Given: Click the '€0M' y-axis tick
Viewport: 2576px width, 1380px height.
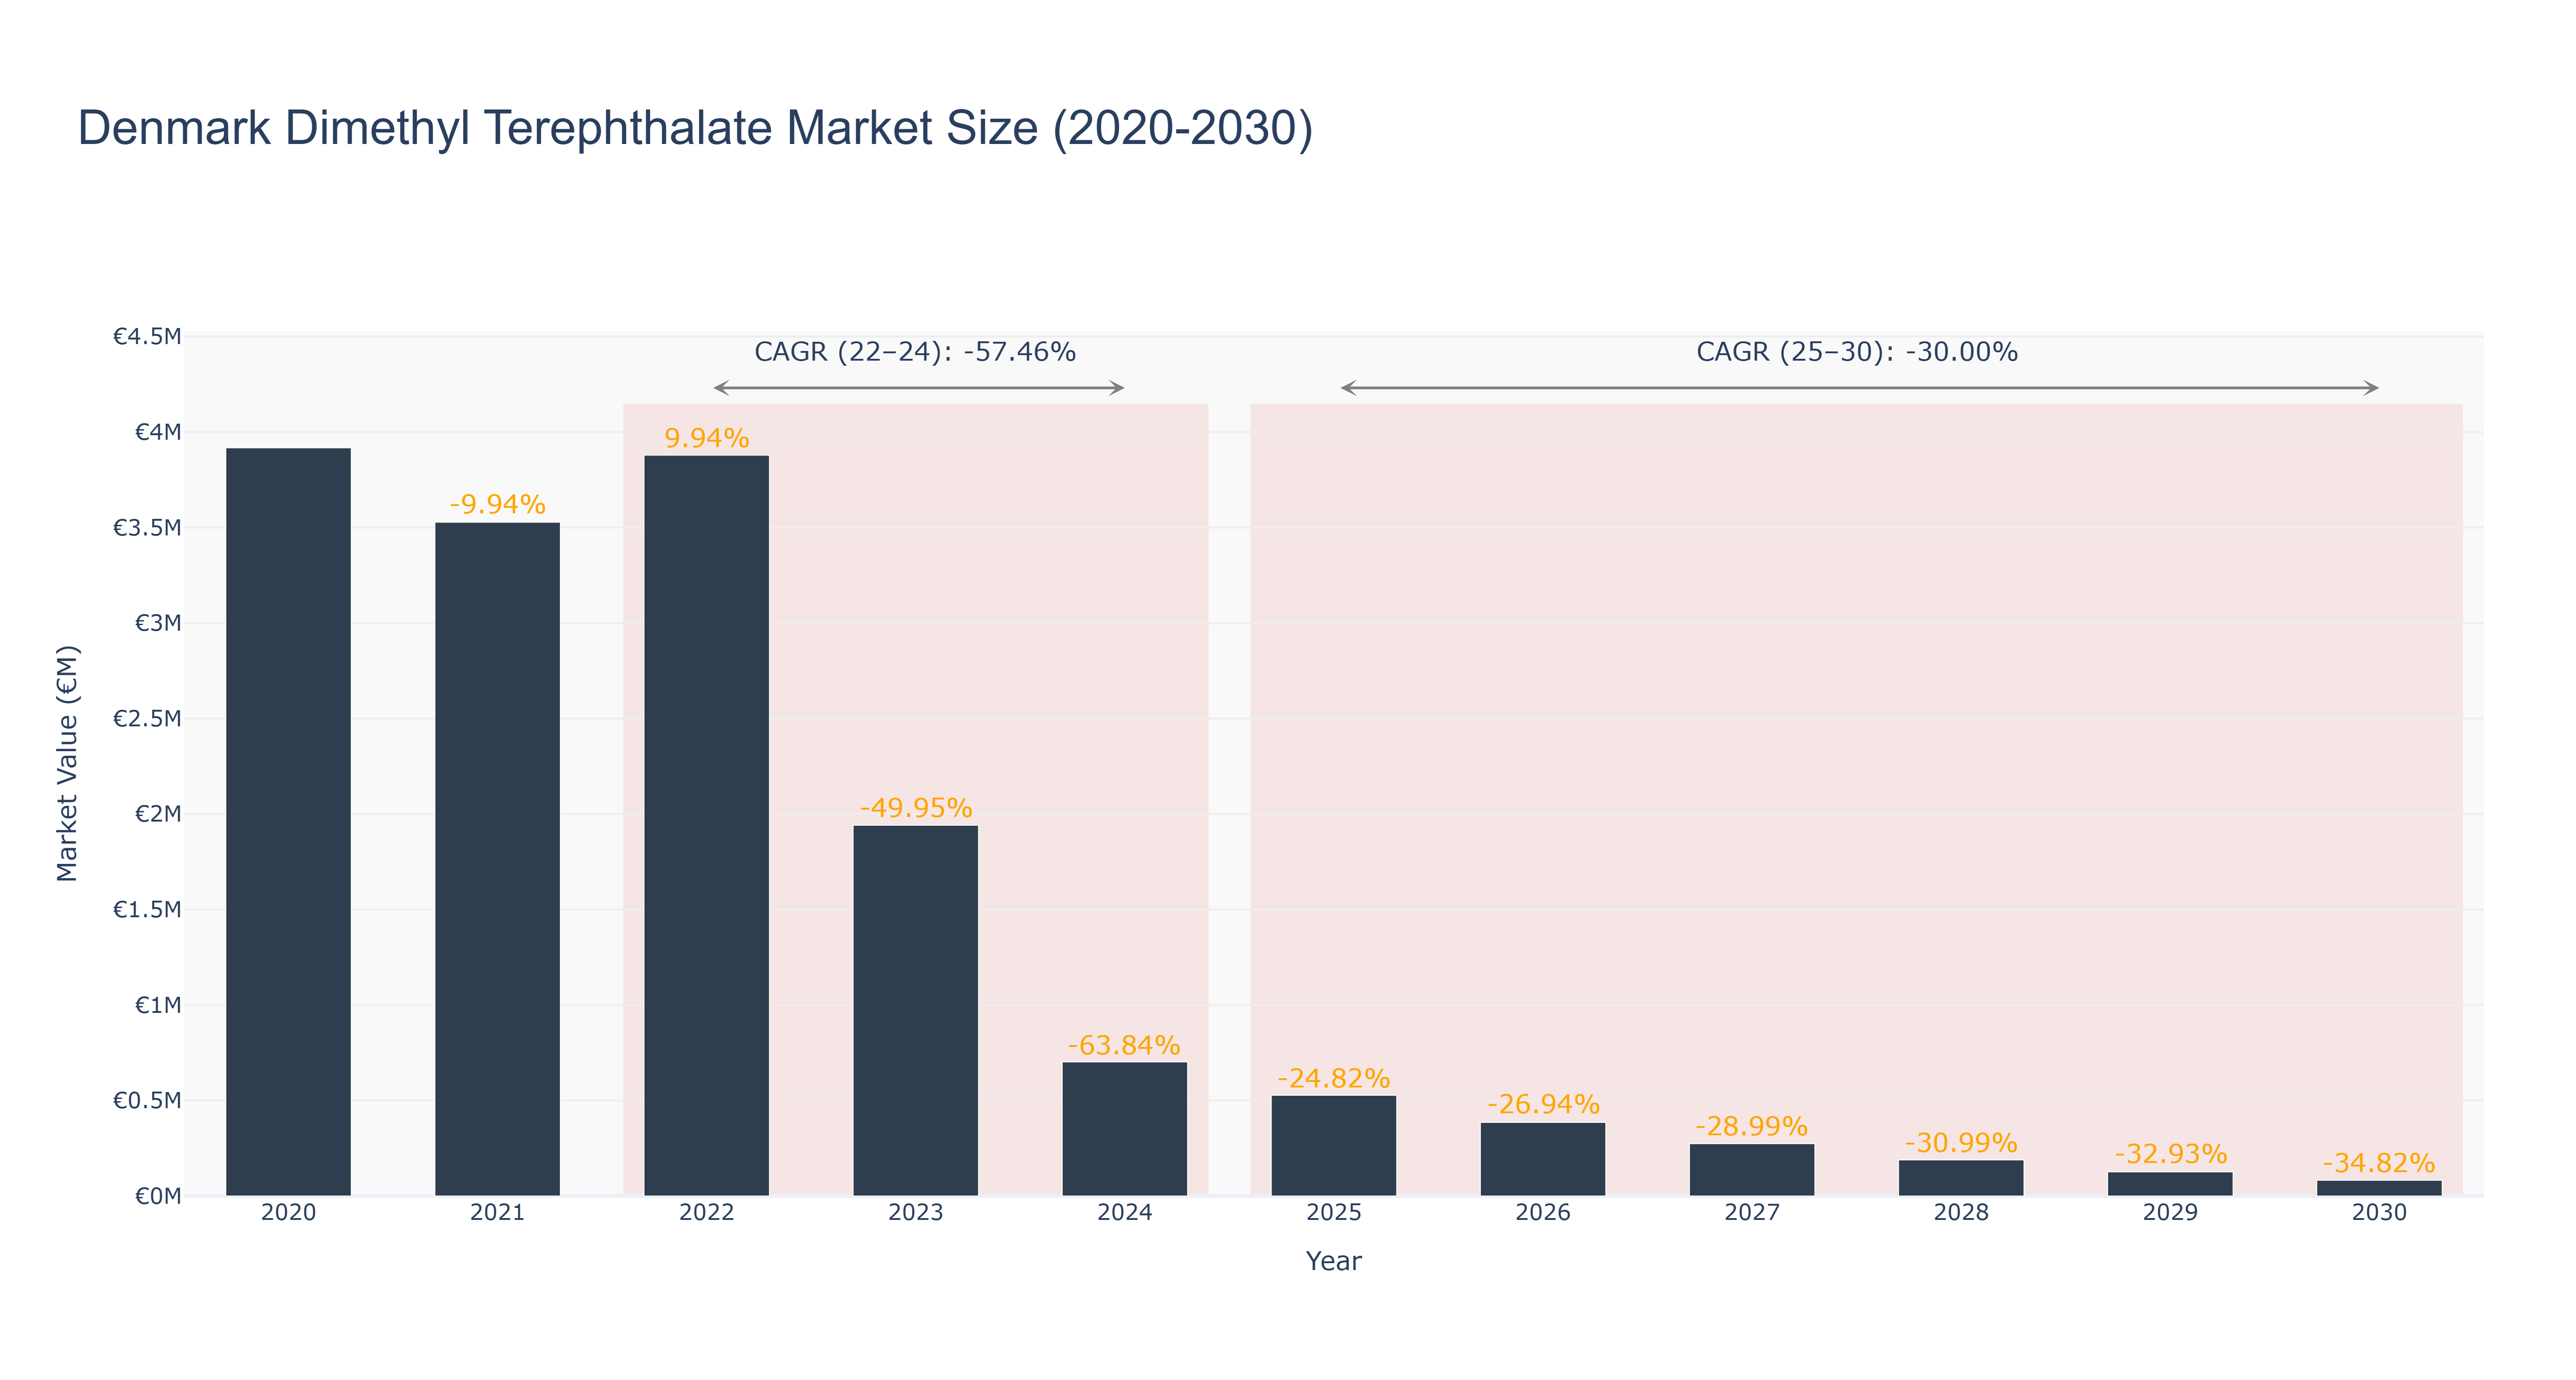Looking at the screenshot, I should pos(158,1196).
